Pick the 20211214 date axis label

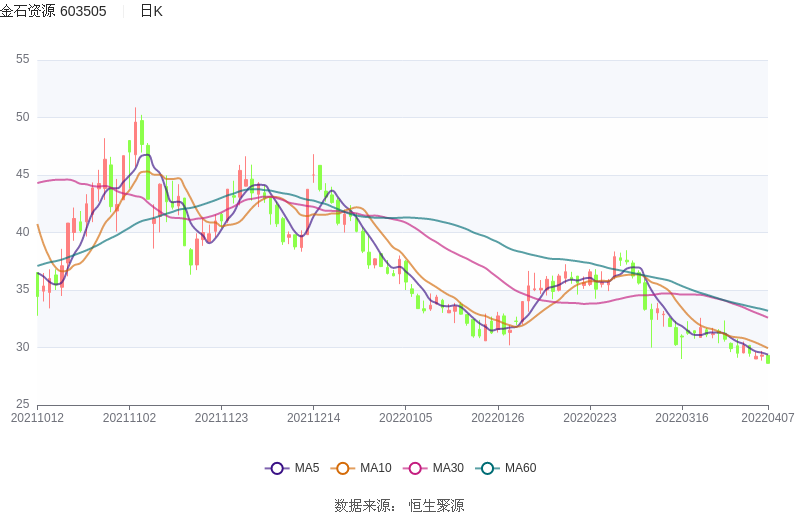click(313, 418)
